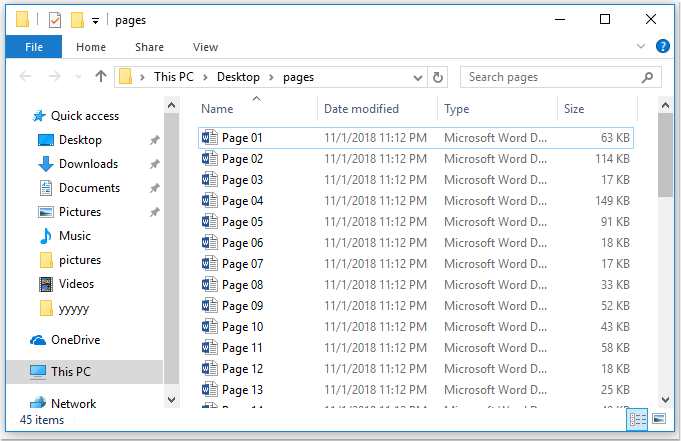Click the Search pages input field
The image size is (681, 441).
click(550, 77)
